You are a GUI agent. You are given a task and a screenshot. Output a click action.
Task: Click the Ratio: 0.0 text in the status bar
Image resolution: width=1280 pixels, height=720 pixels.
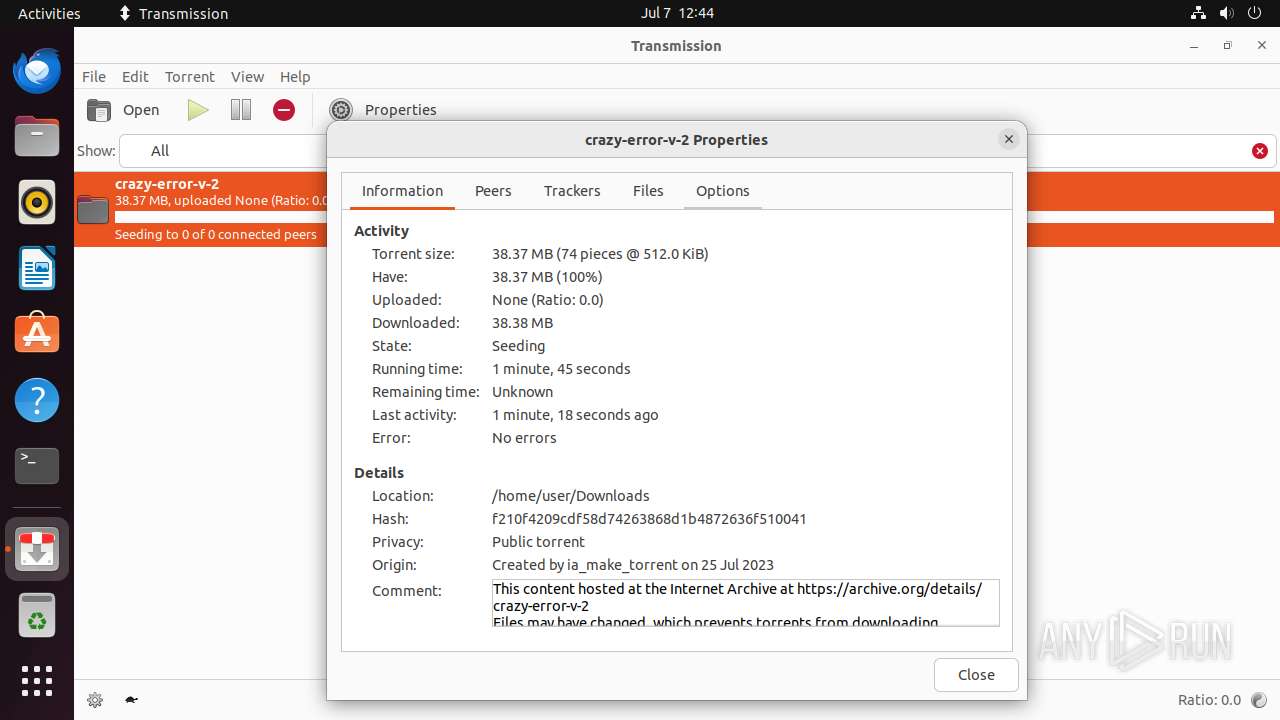(x=1209, y=700)
